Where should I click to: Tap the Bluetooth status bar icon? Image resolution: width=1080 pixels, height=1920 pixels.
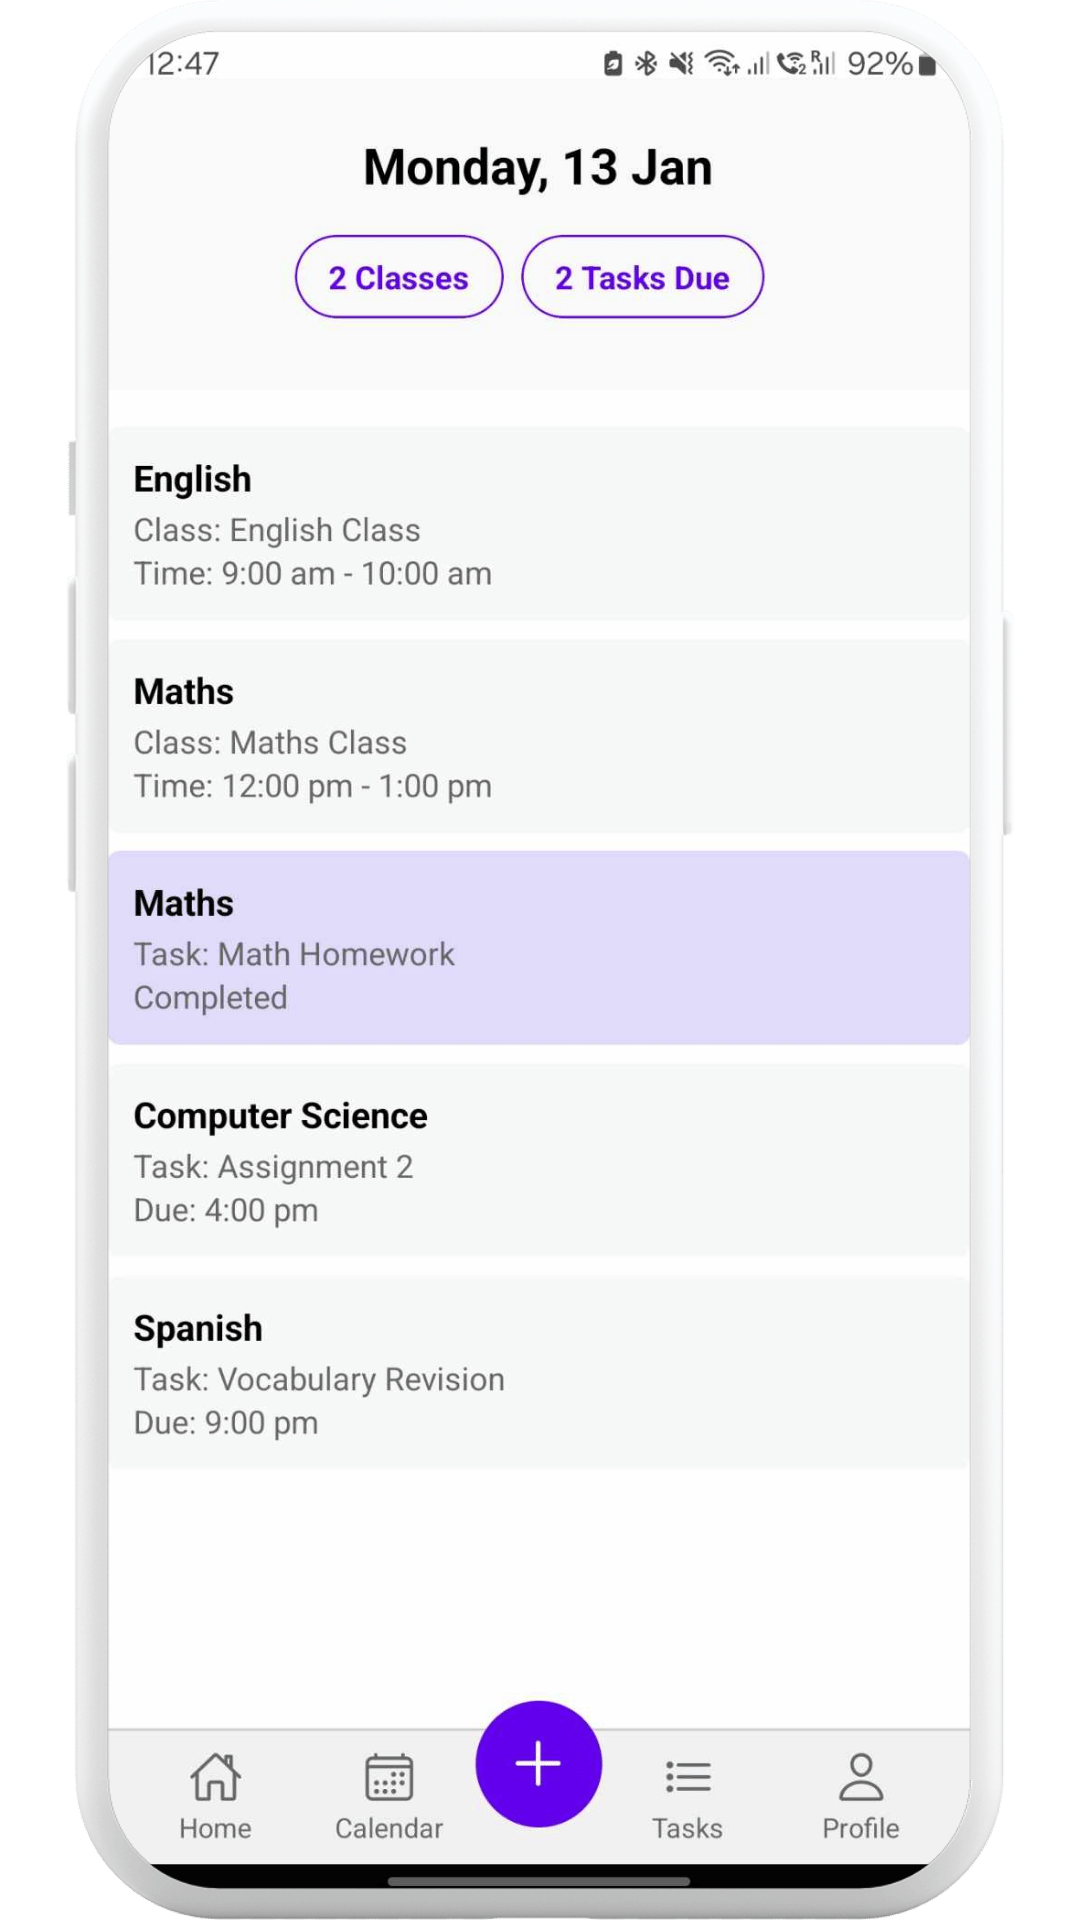646,64
